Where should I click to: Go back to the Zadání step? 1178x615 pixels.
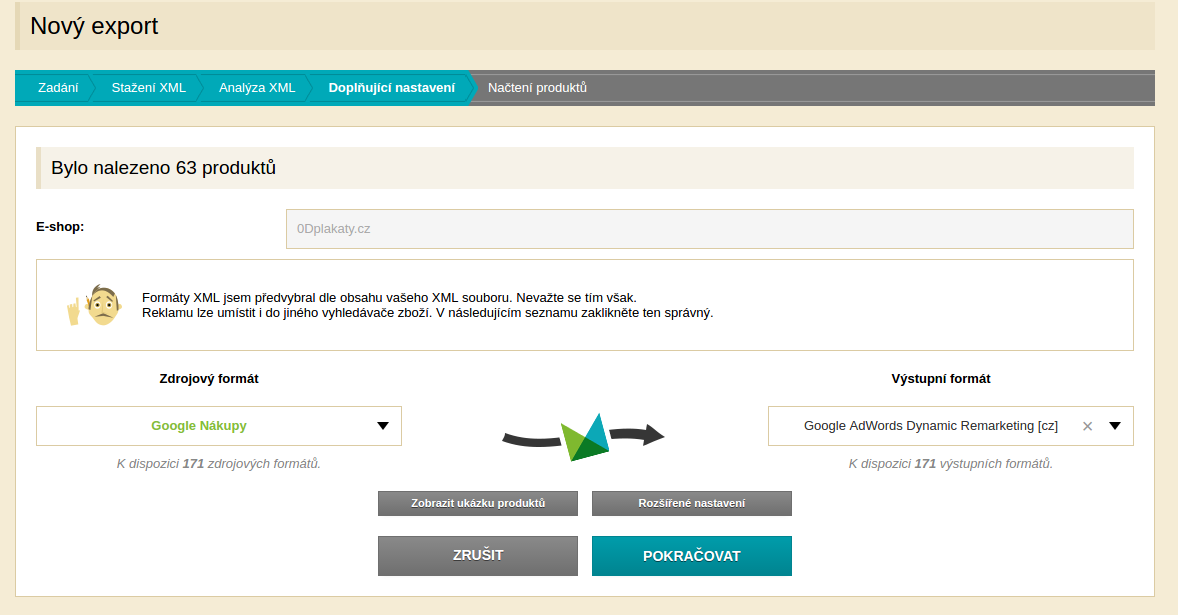[58, 88]
